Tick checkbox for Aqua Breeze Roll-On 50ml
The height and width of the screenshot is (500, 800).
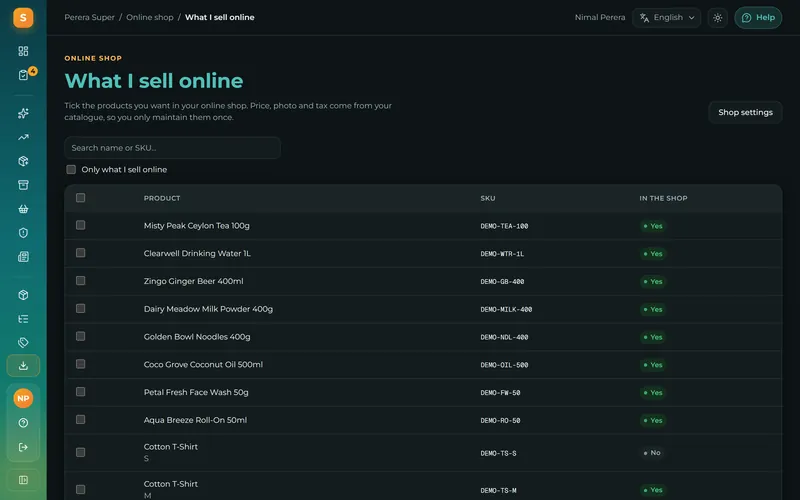(81, 419)
